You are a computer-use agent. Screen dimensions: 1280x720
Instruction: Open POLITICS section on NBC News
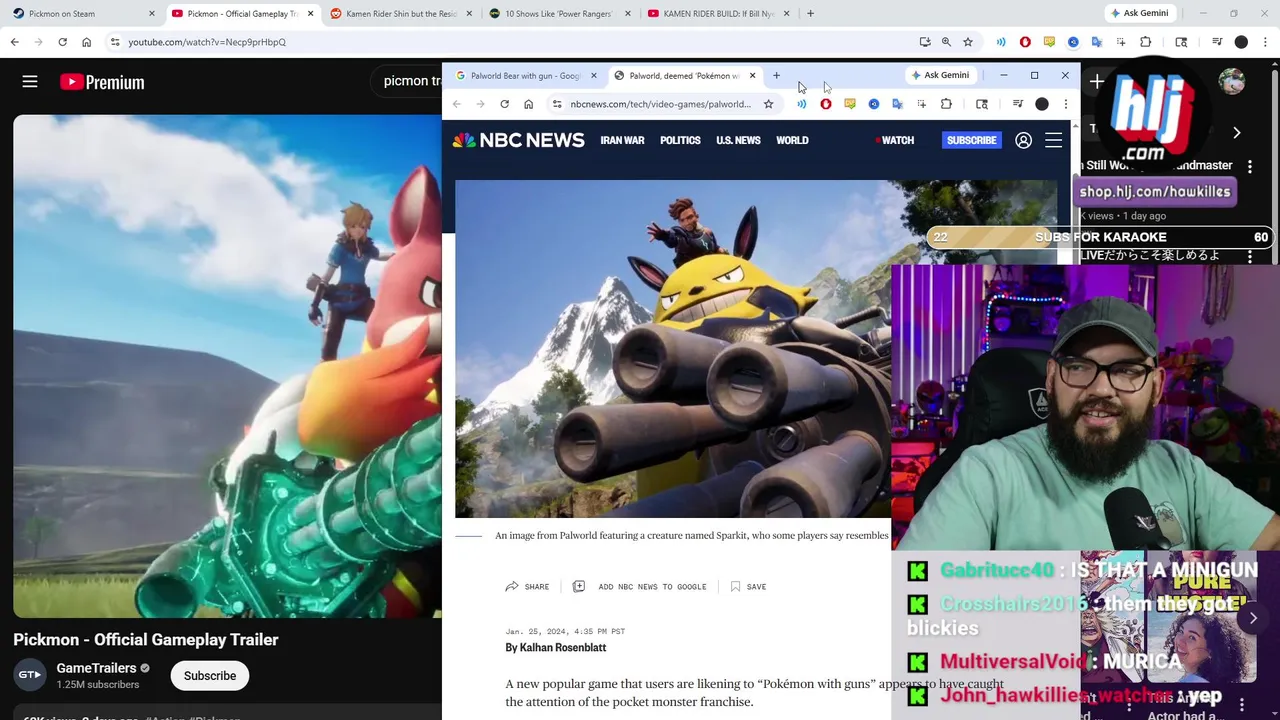coord(680,141)
